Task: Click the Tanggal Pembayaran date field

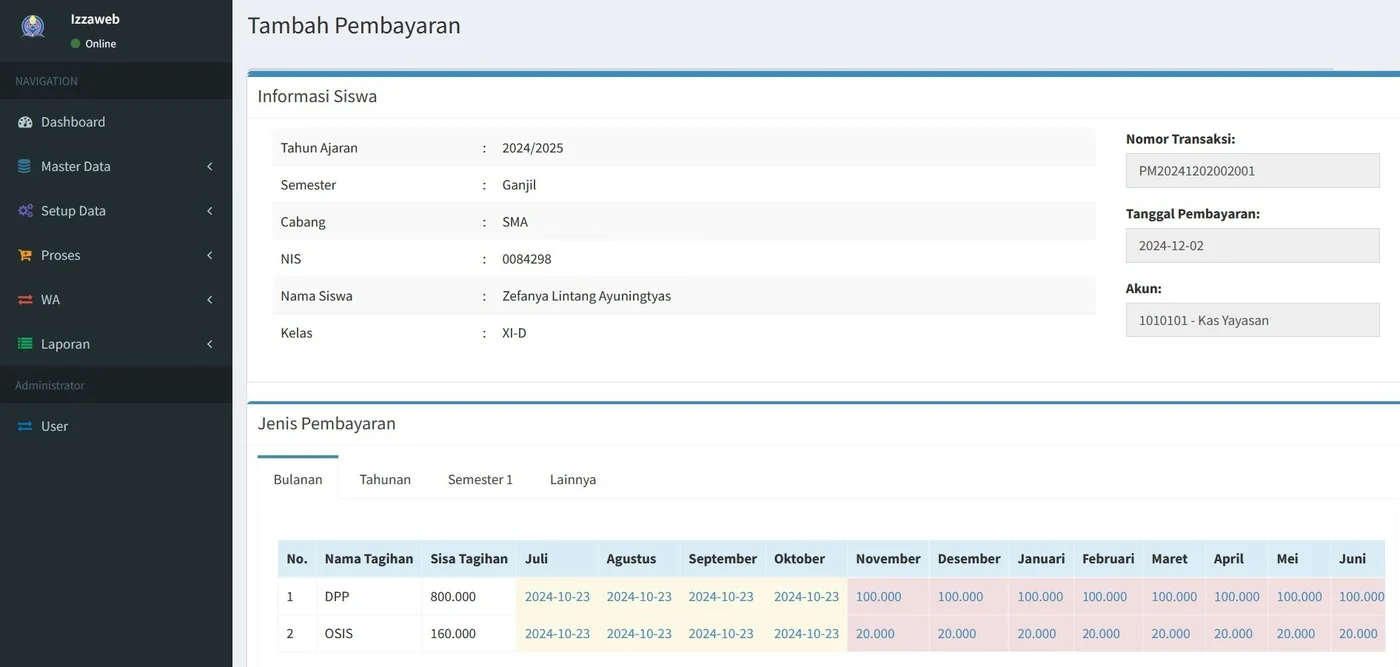Action: pyautogui.click(x=1252, y=245)
